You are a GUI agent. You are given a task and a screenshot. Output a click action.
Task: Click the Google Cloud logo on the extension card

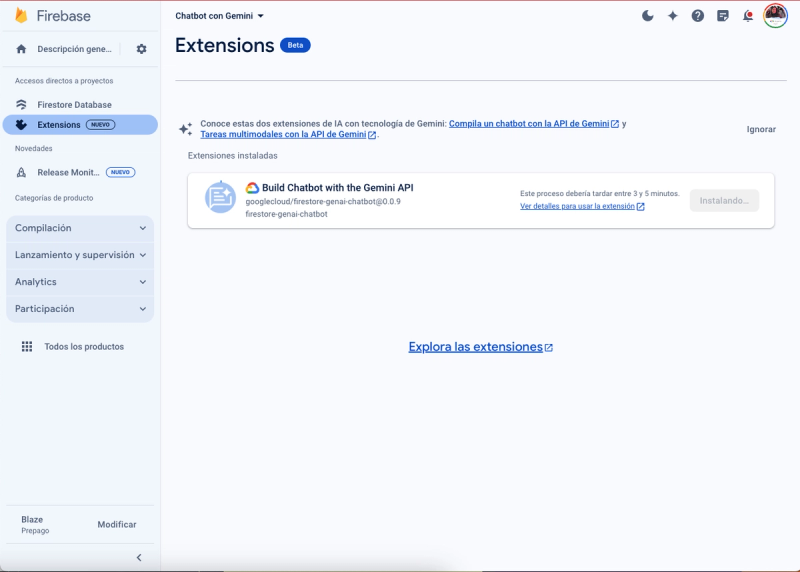point(252,188)
